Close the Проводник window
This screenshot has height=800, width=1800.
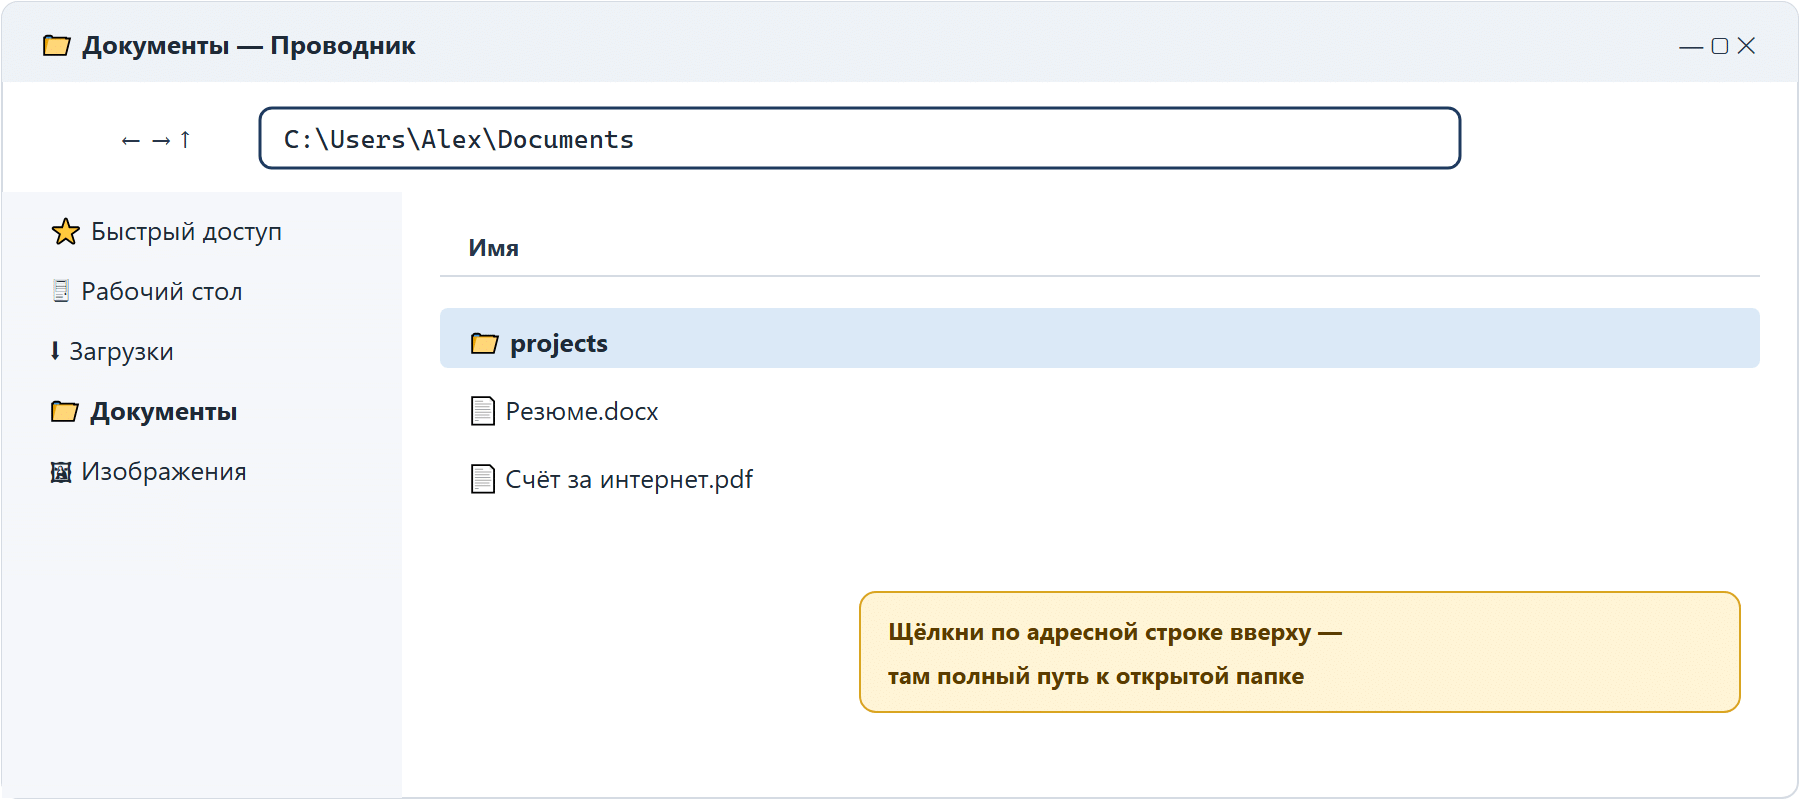point(1746,46)
